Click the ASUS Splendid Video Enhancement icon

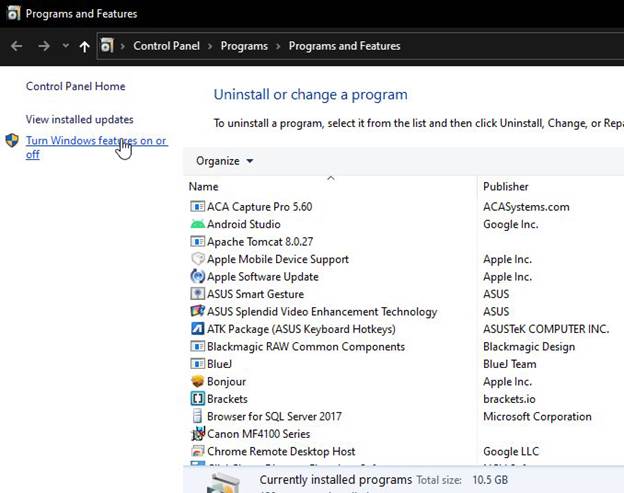point(197,311)
